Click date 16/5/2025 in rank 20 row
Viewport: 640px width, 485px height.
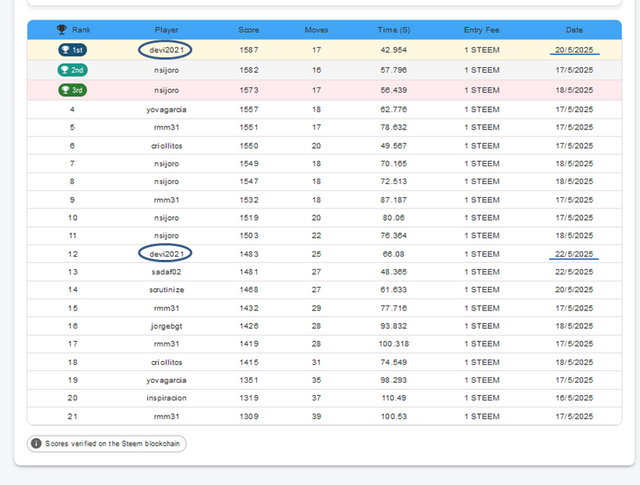click(574, 398)
